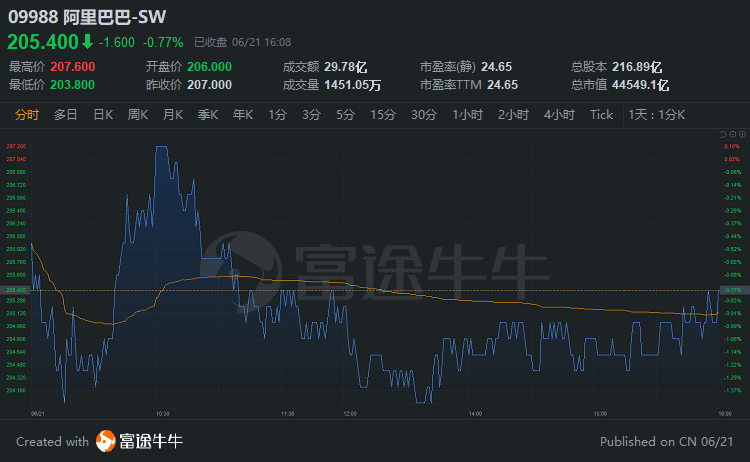Viewport: 750px width, 462px height.
Task: Click the Futu bull logo in footer
Action: click(105, 441)
